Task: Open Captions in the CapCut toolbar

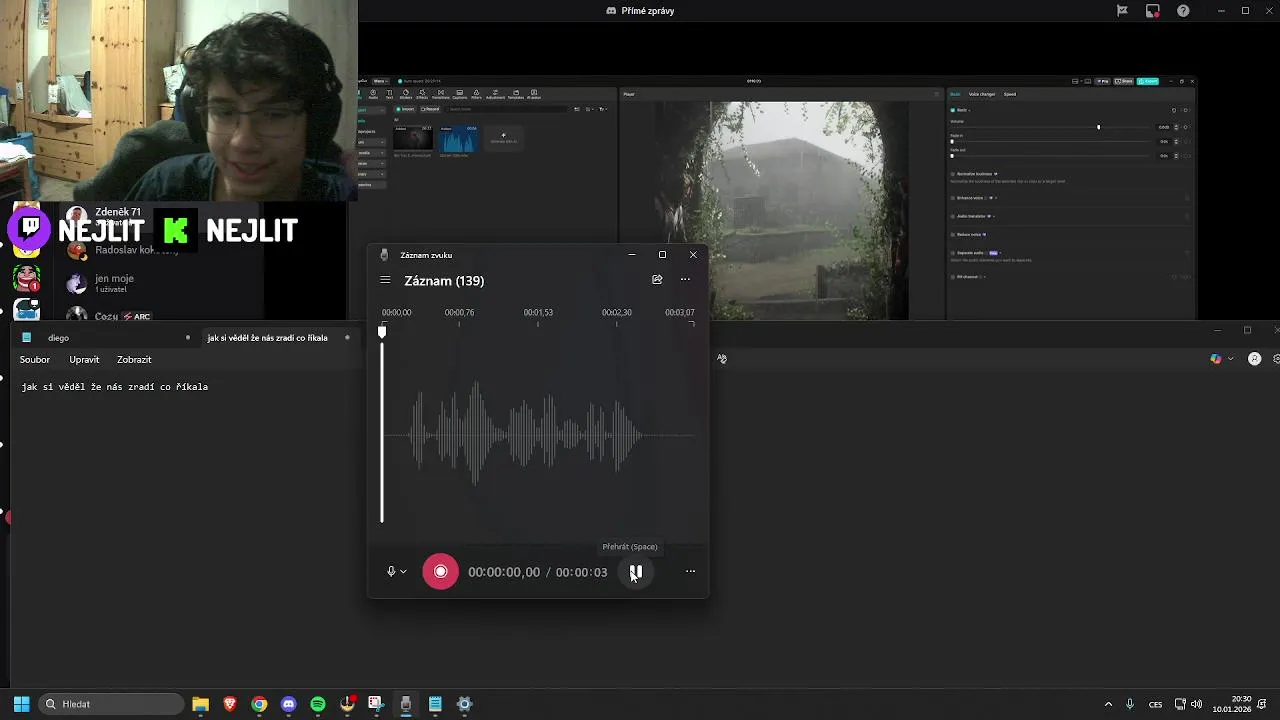Action: [x=460, y=94]
